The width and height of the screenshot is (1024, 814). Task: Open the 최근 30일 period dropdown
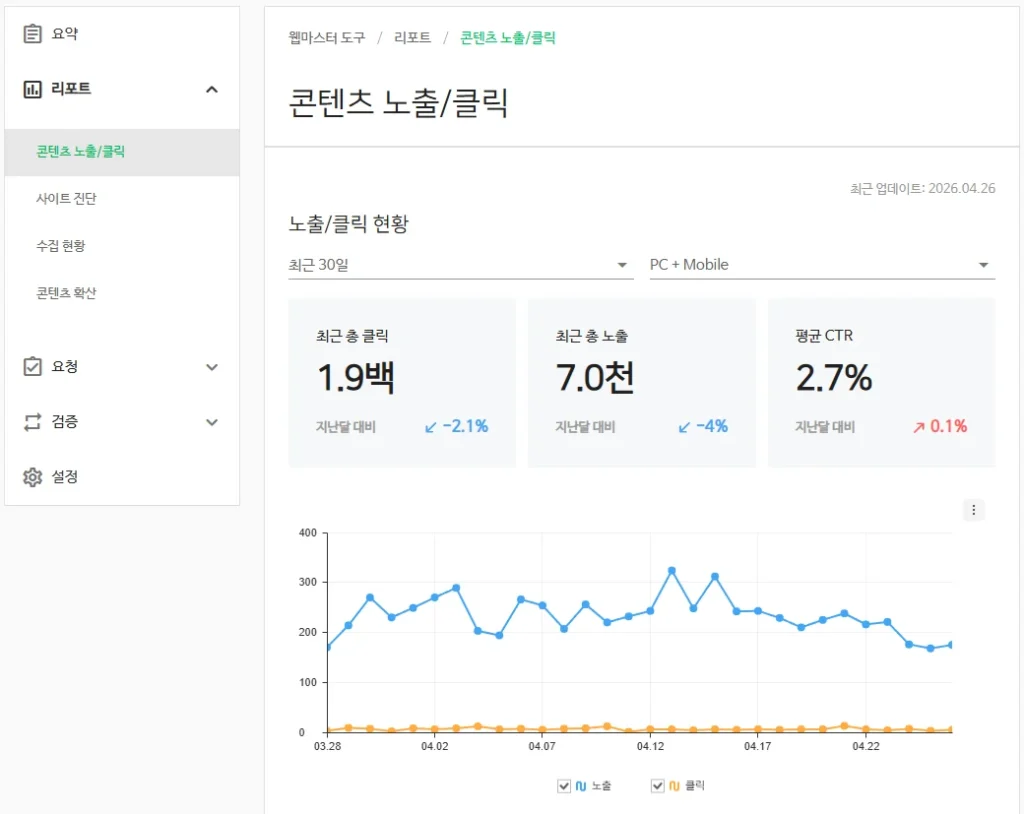(460, 265)
